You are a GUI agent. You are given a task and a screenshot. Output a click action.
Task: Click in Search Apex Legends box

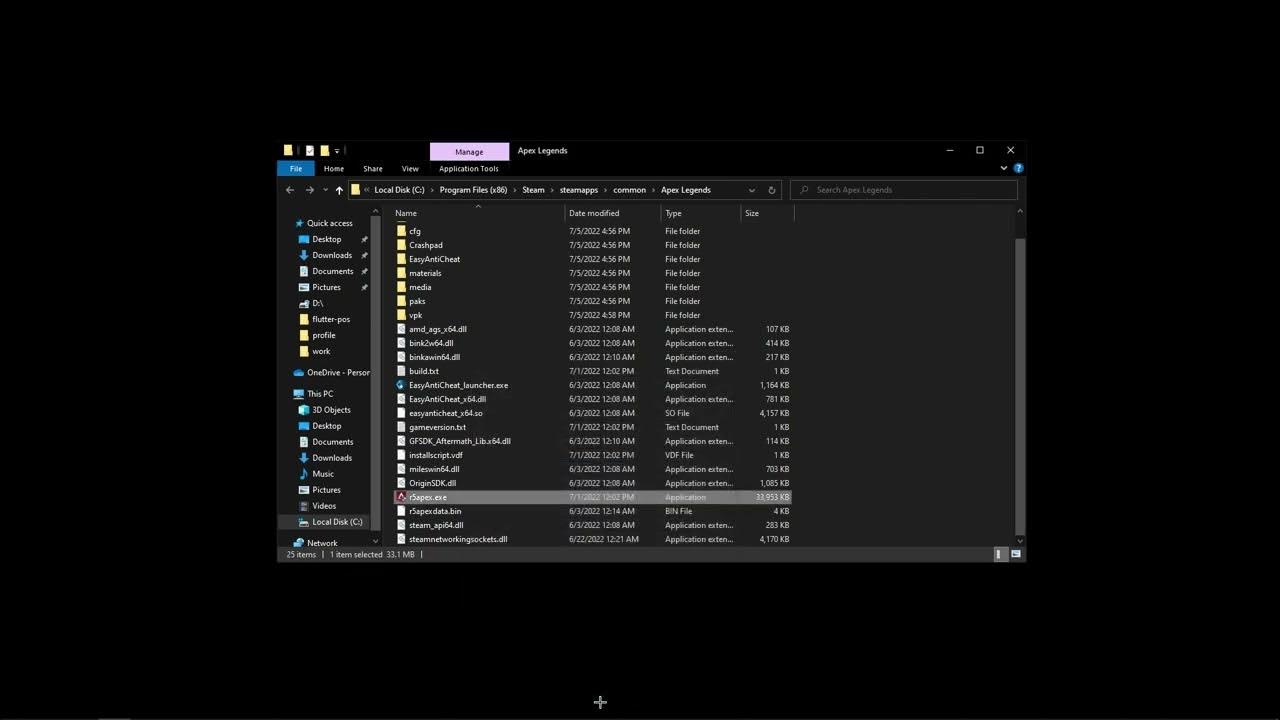[x=904, y=190]
